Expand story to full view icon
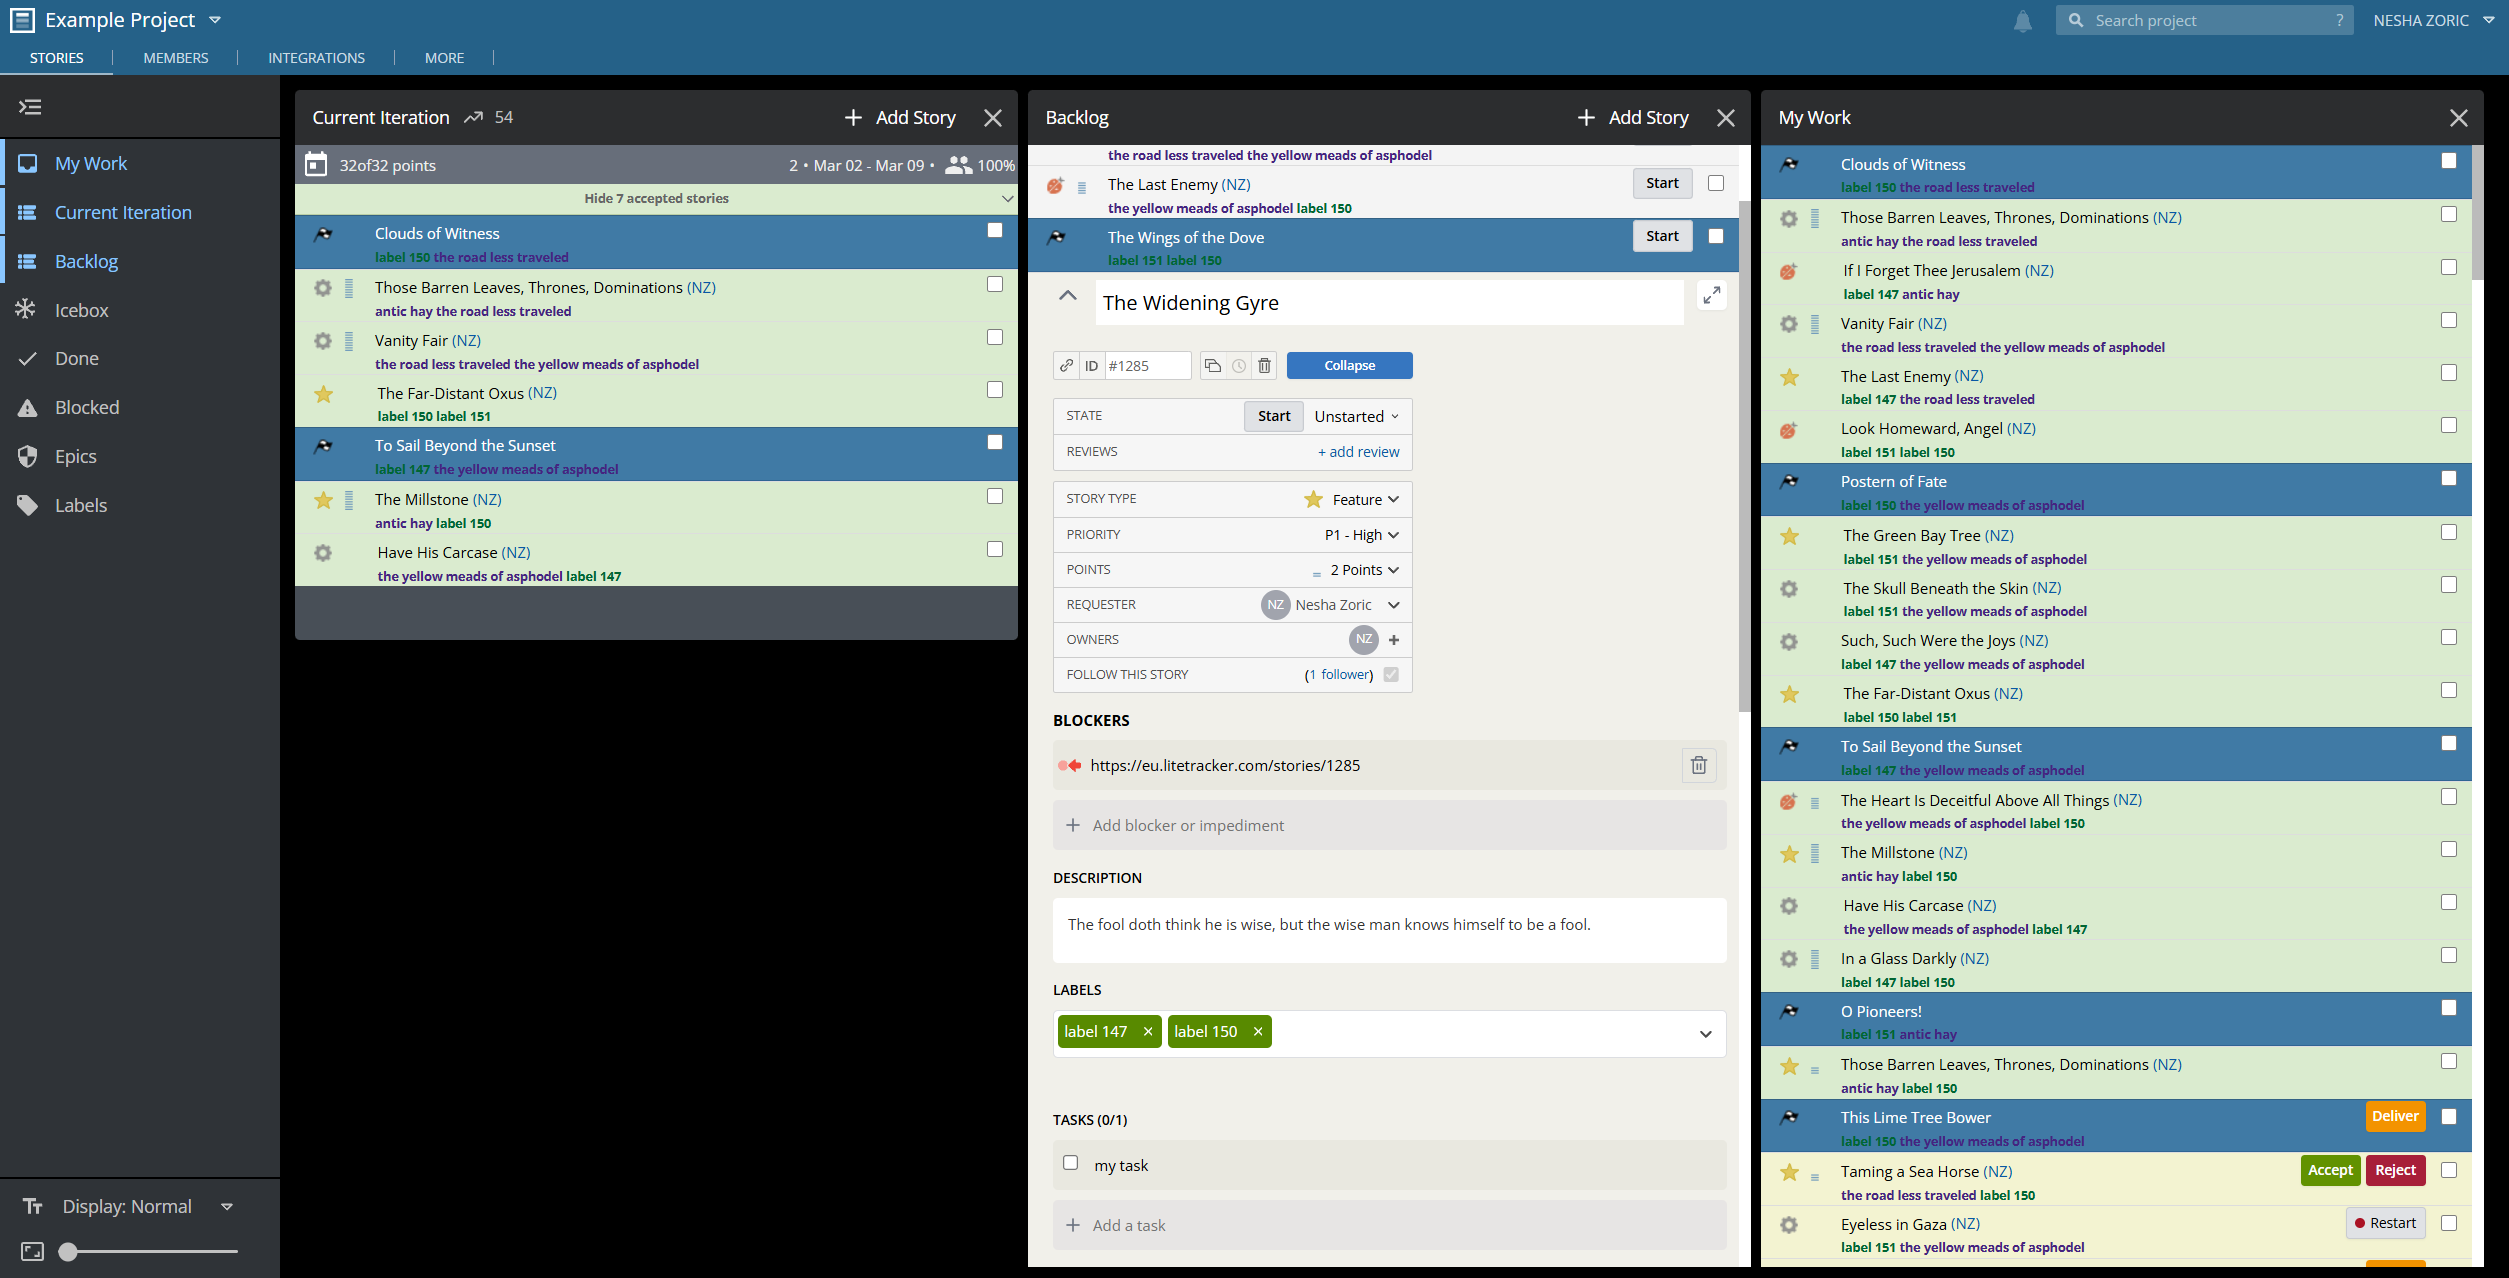The image size is (2509, 1278). (1712, 296)
